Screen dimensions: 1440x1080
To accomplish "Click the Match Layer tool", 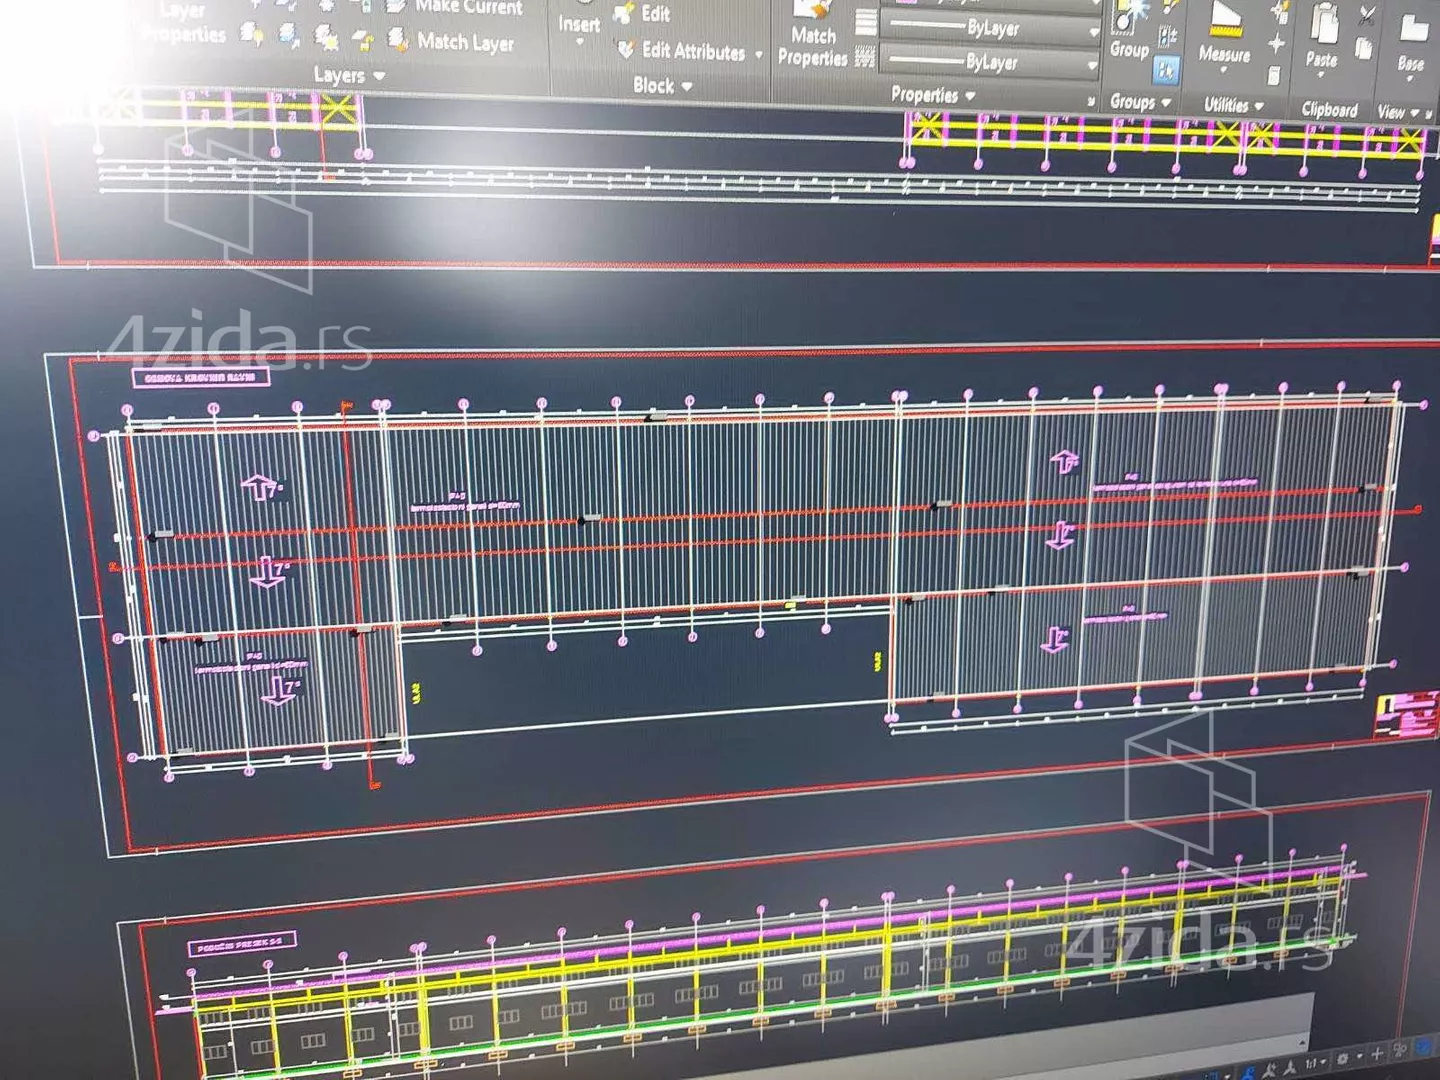I will [452, 41].
